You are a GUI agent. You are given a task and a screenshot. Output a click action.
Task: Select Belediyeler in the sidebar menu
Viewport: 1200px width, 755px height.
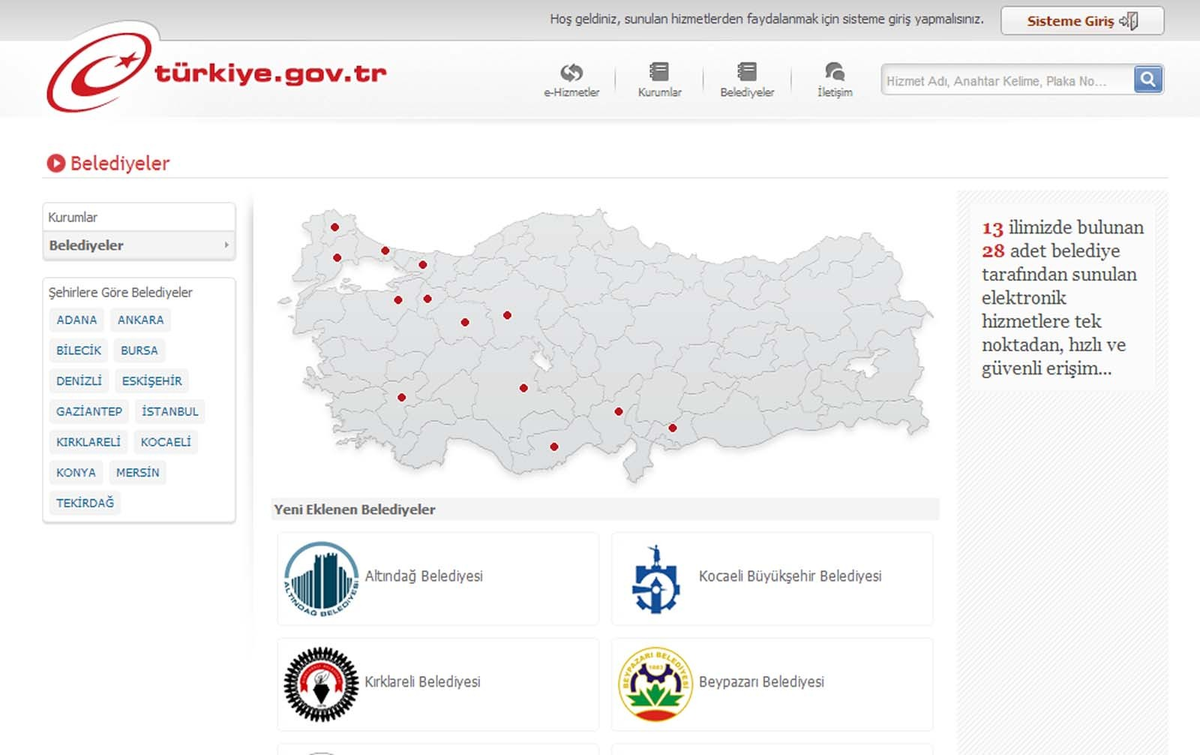[x=139, y=245]
